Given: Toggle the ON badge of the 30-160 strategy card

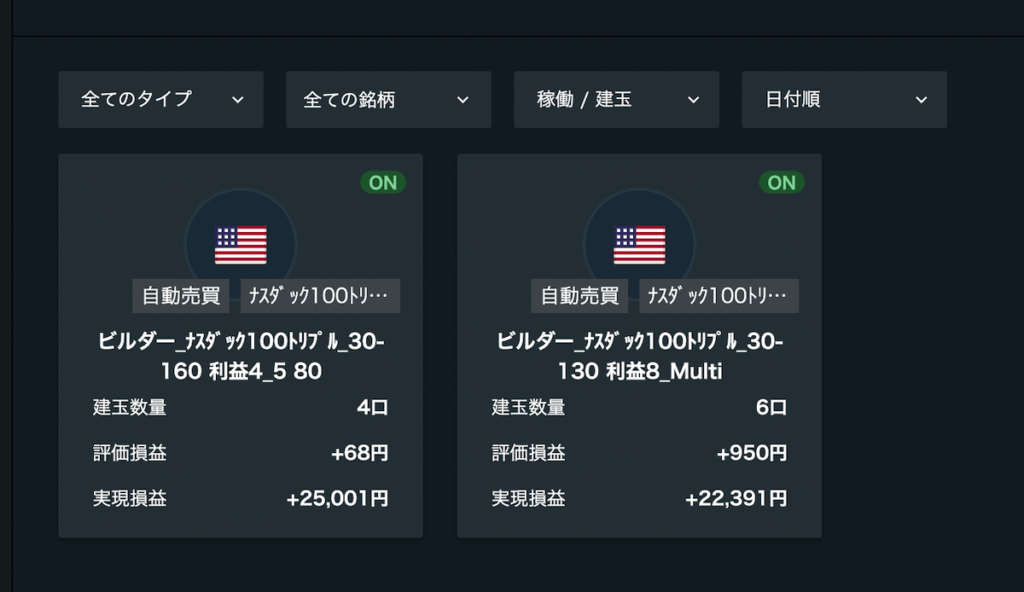Looking at the screenshot, I should click(x=383, y=182).
